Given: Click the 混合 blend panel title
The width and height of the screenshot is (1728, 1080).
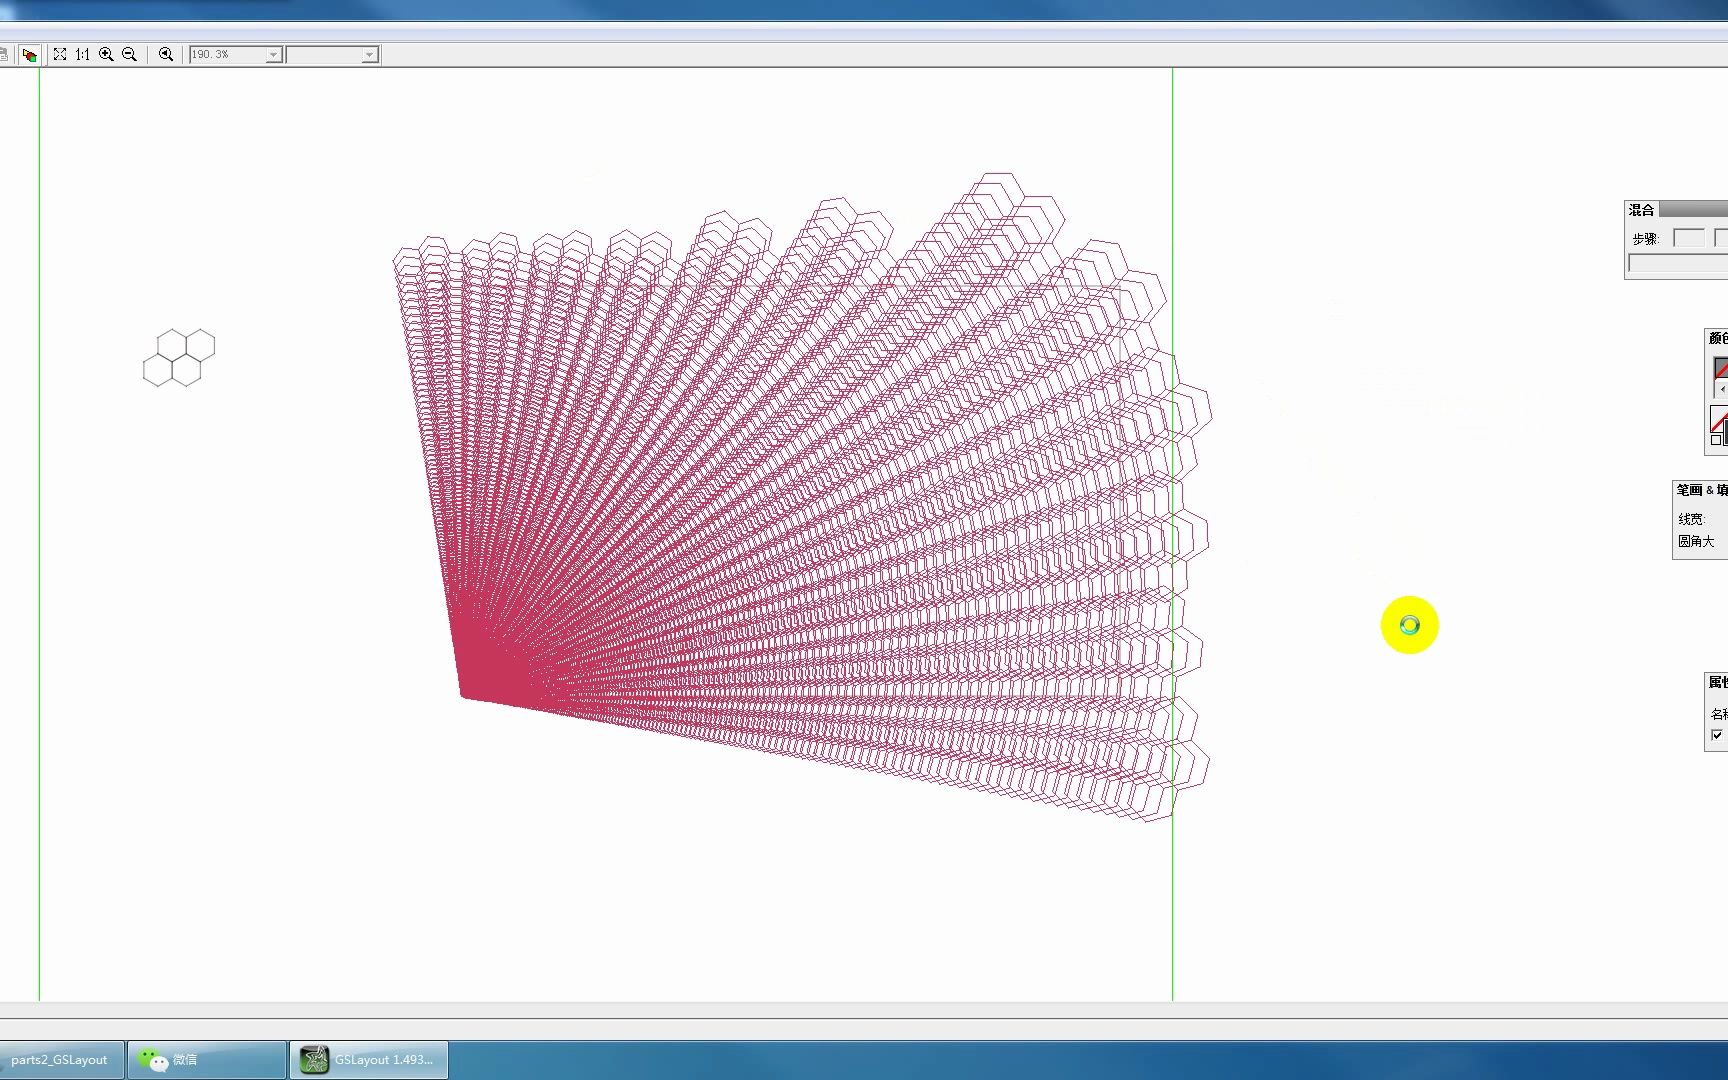Looking at the screenshot, I should 1641,210.
